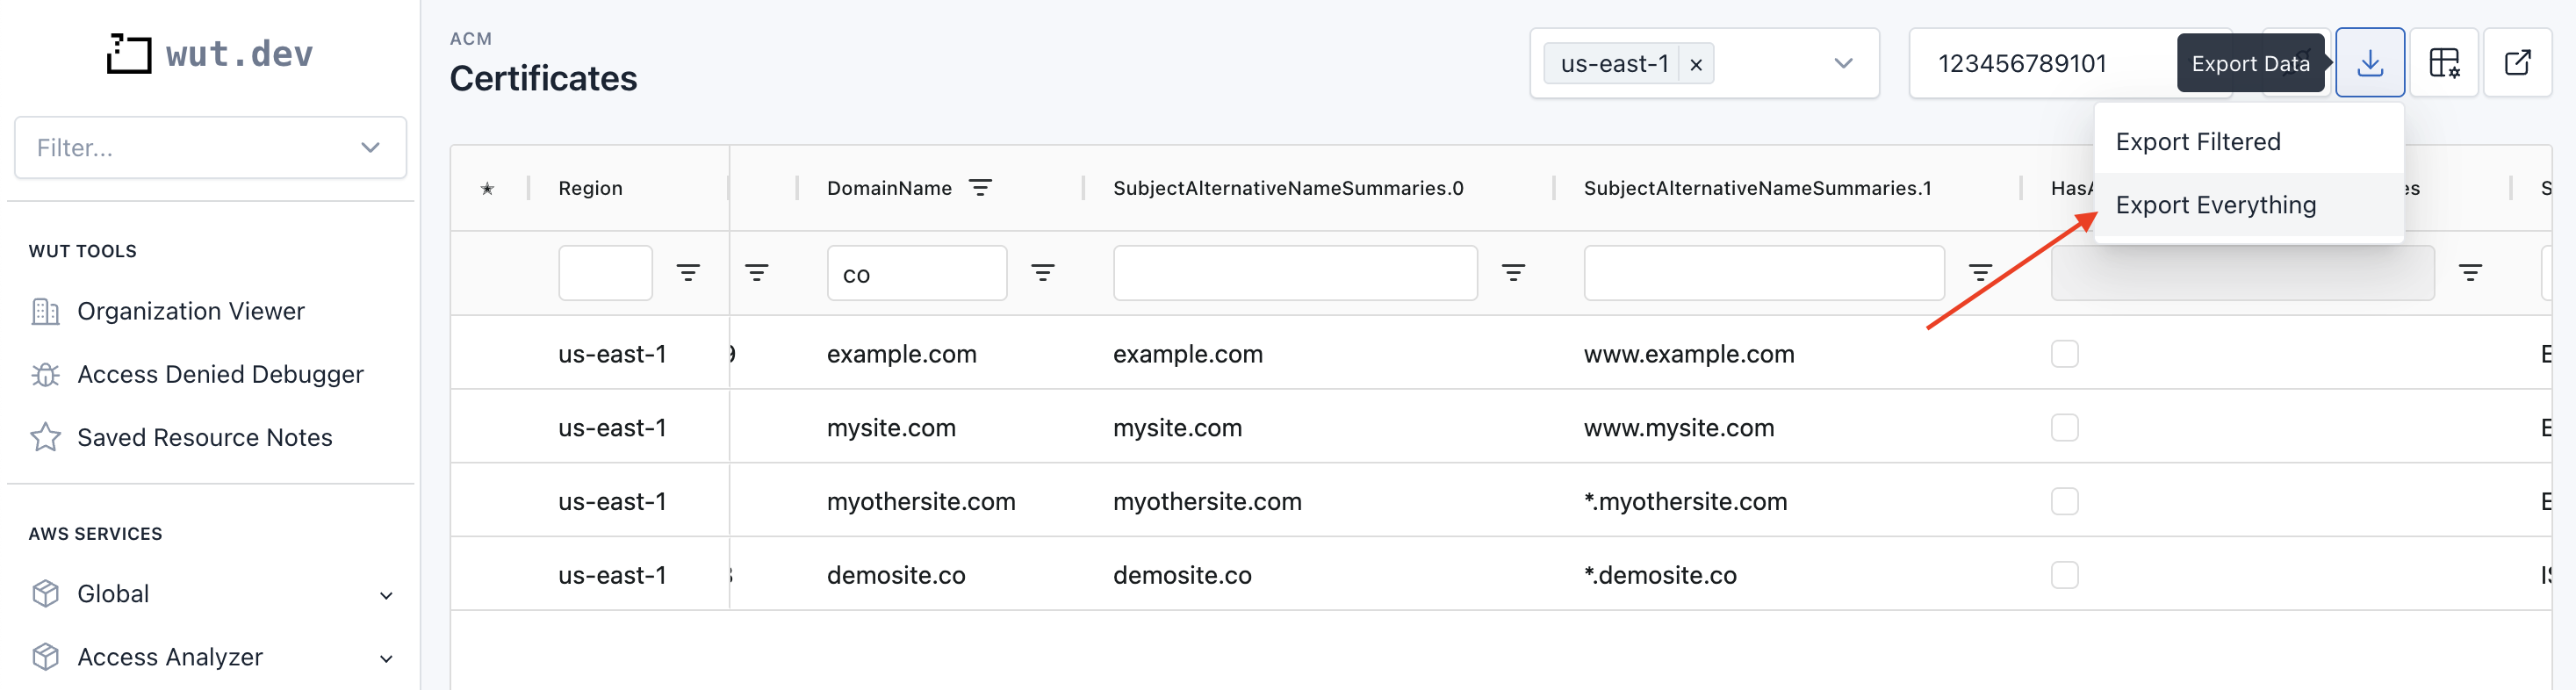The width and height of the screenshot is (2576, 690).
Task: Click the Export Data download icon
Action: click(x=2369, y=63)
